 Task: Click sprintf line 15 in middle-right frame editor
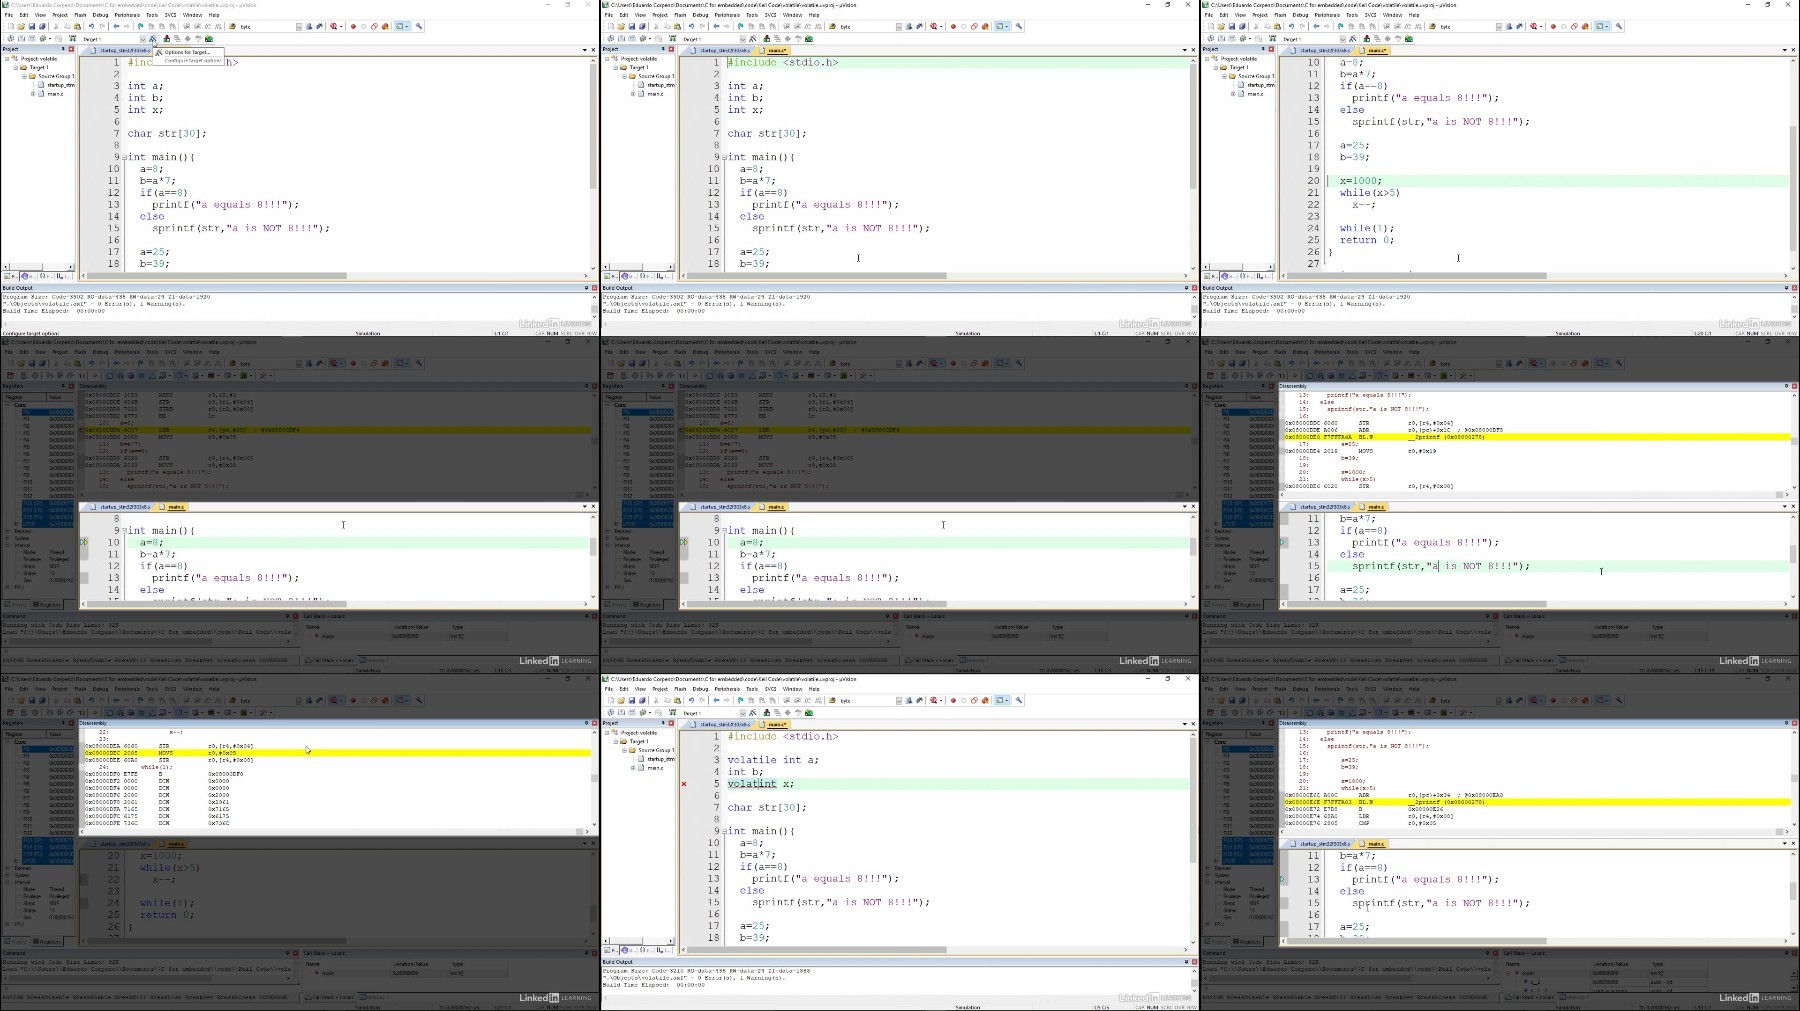(1441, 566)
